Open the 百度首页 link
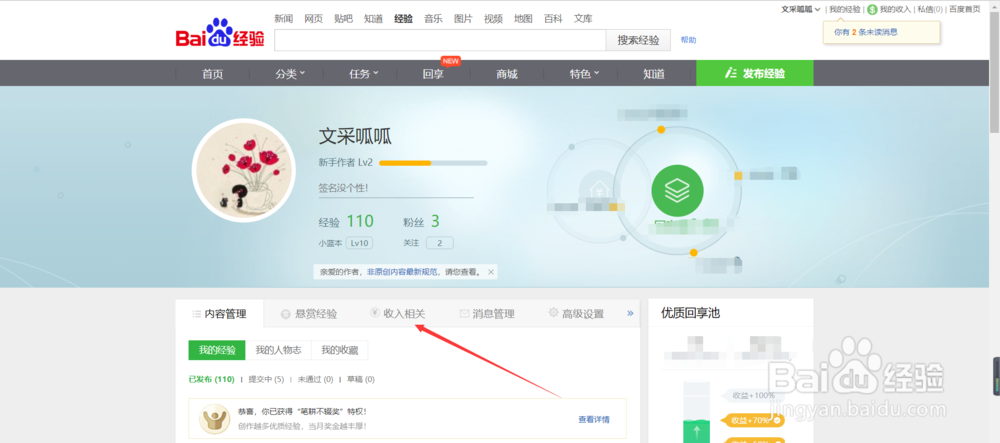 coord(964,9)
